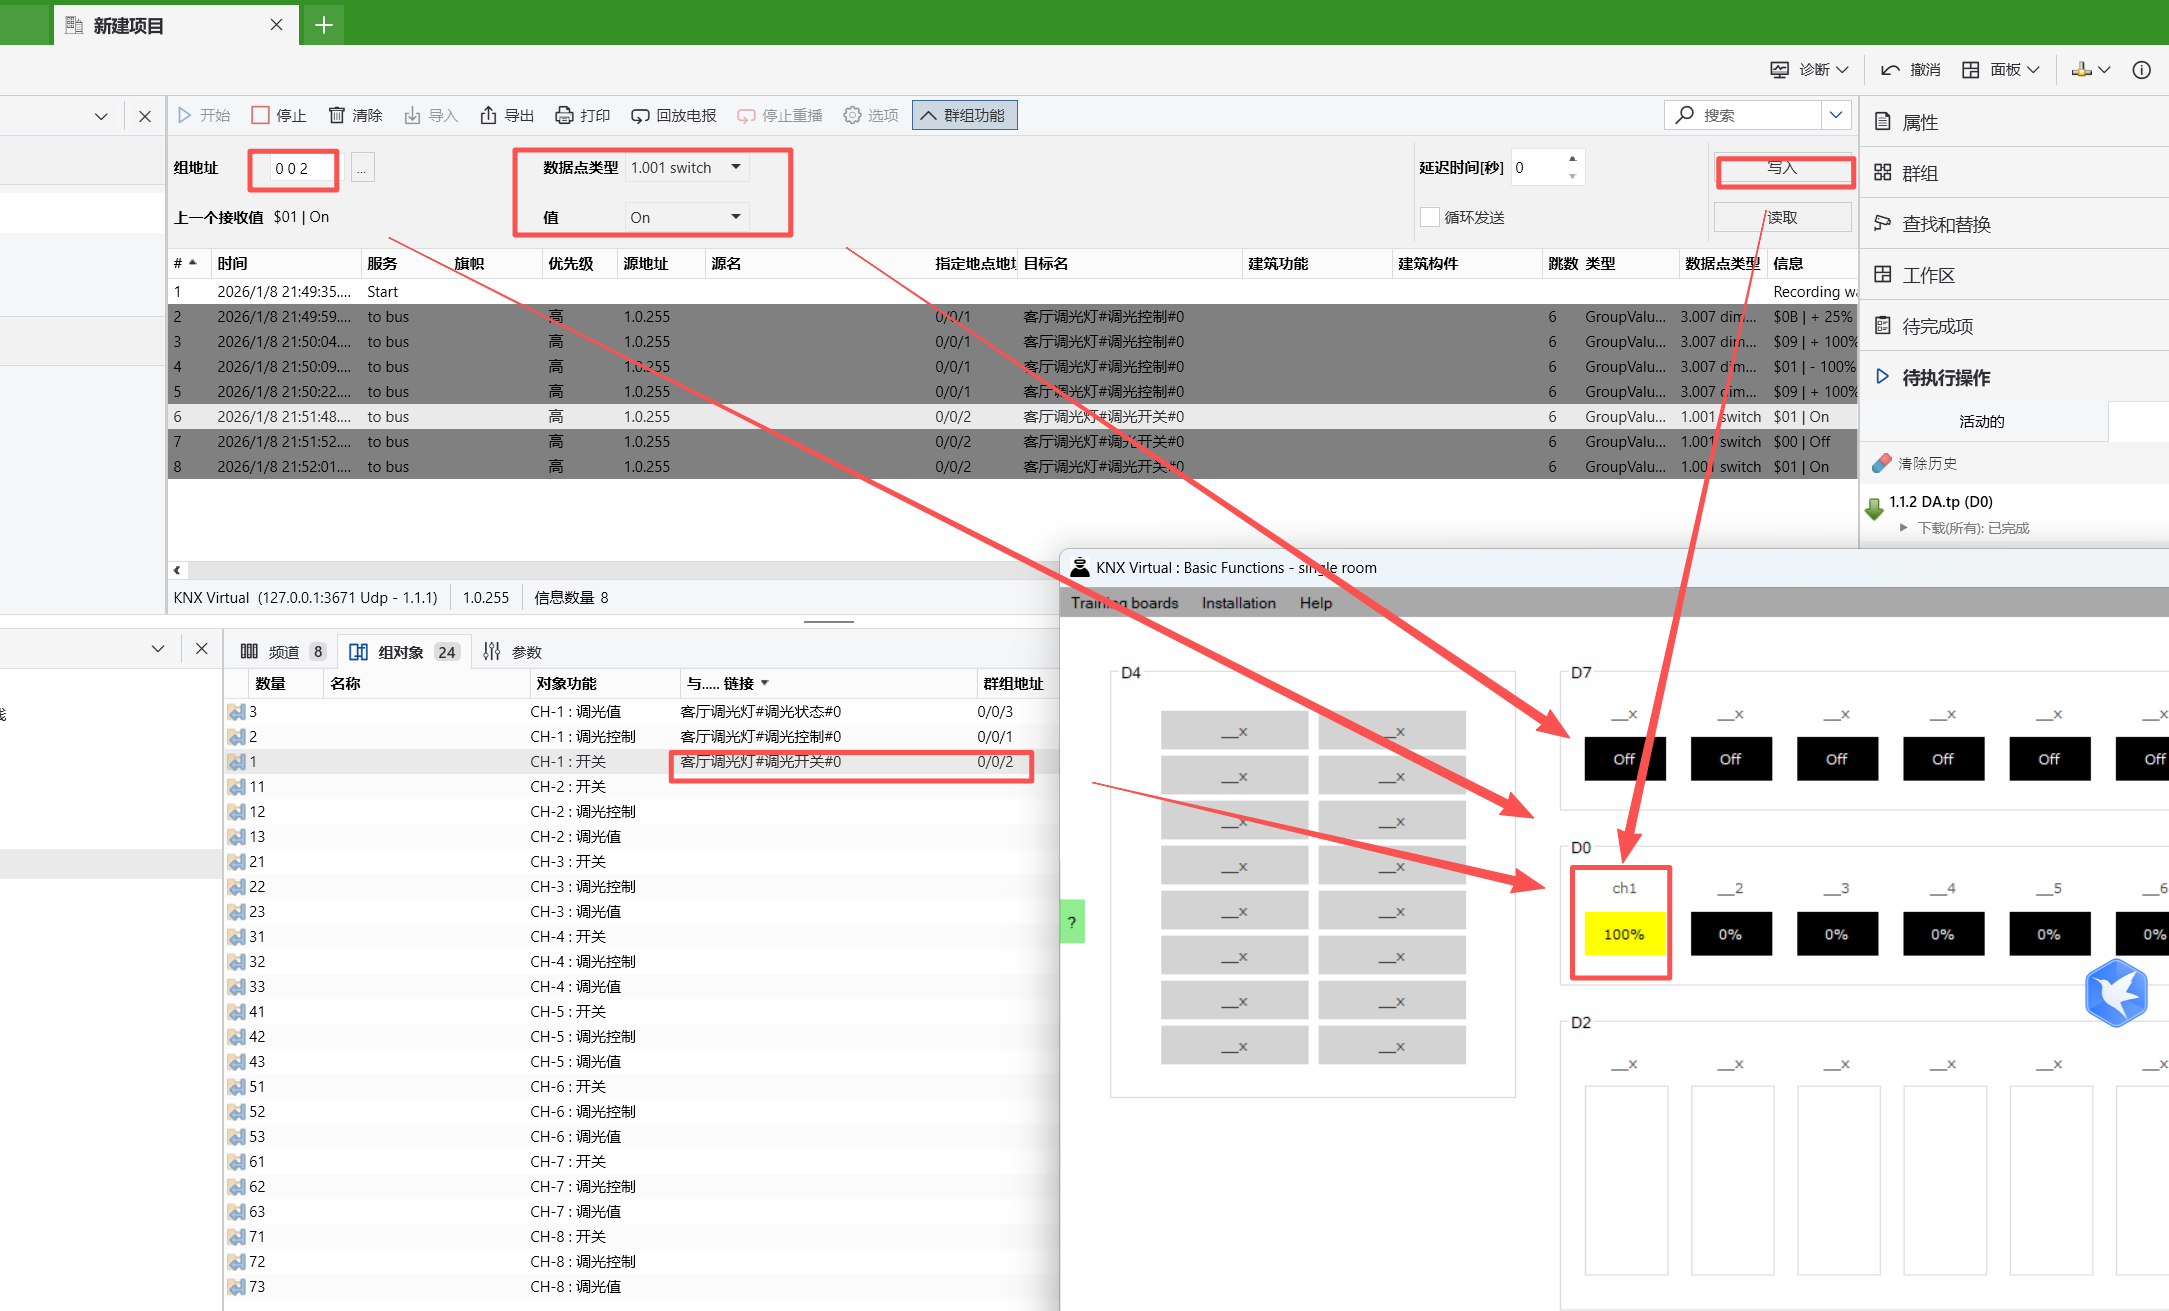Click the Print icon

tap(564, 115)
